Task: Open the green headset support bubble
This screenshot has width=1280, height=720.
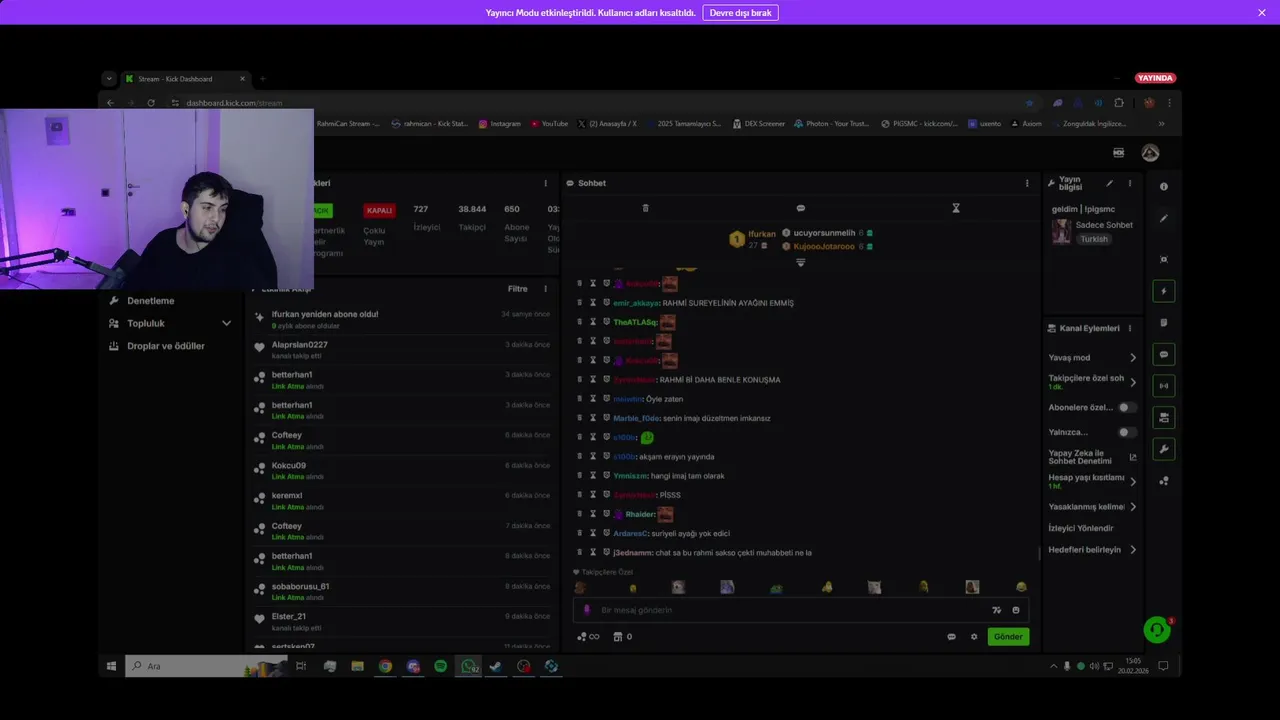Action: [x=1157, y=630]
